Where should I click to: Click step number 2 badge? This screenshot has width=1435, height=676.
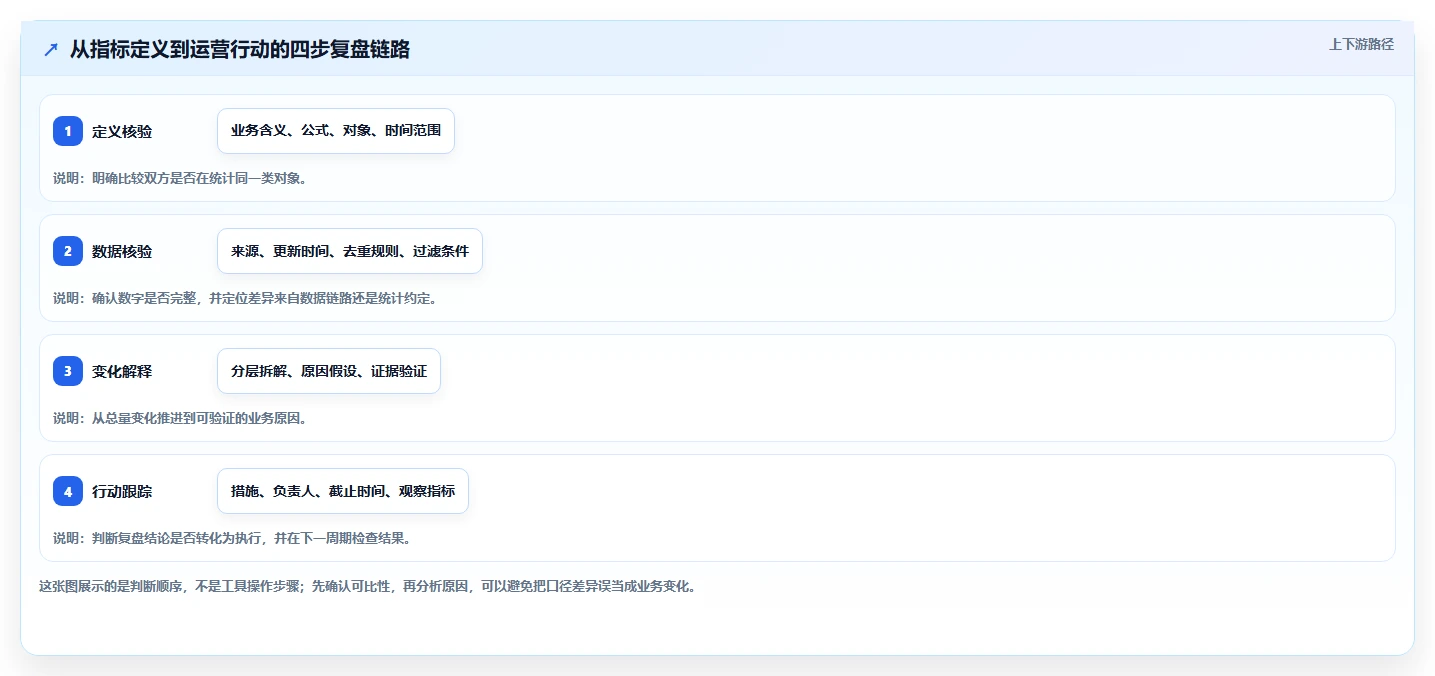click(68, 251)
